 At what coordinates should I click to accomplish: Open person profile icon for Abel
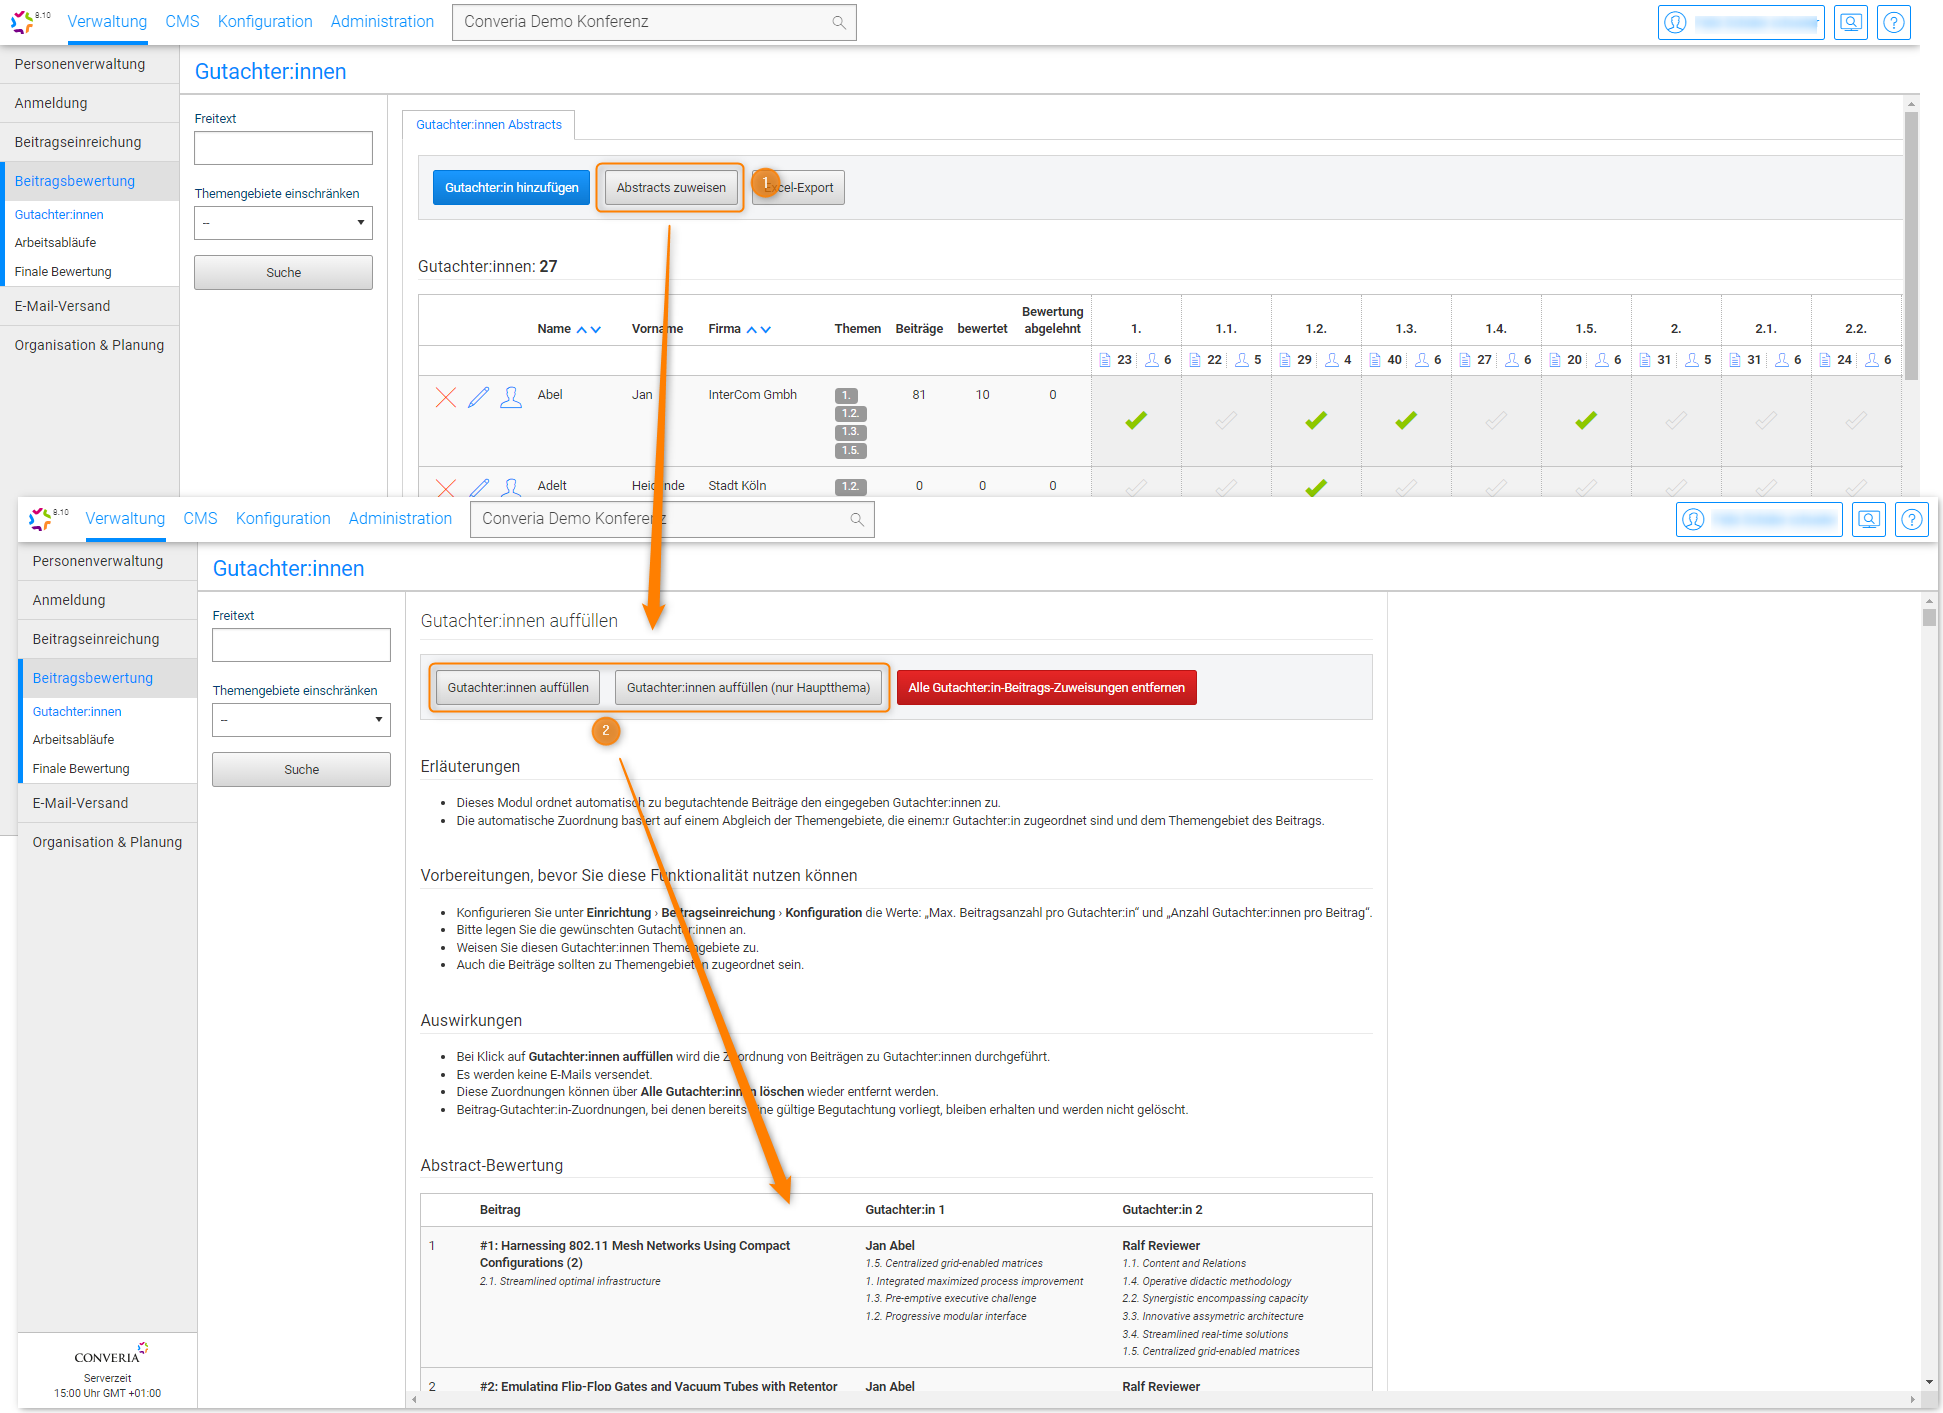[511, 397]
